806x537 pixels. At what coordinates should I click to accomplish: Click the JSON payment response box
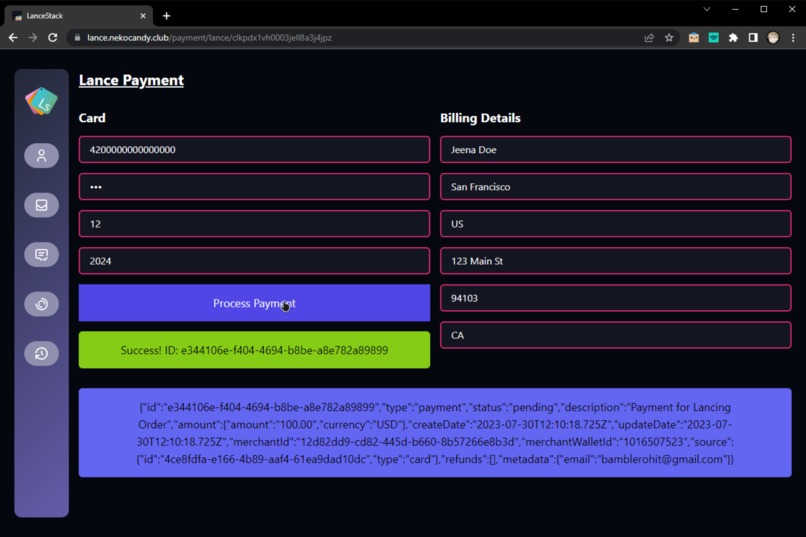pyautogui.click(x=435, y=433)
